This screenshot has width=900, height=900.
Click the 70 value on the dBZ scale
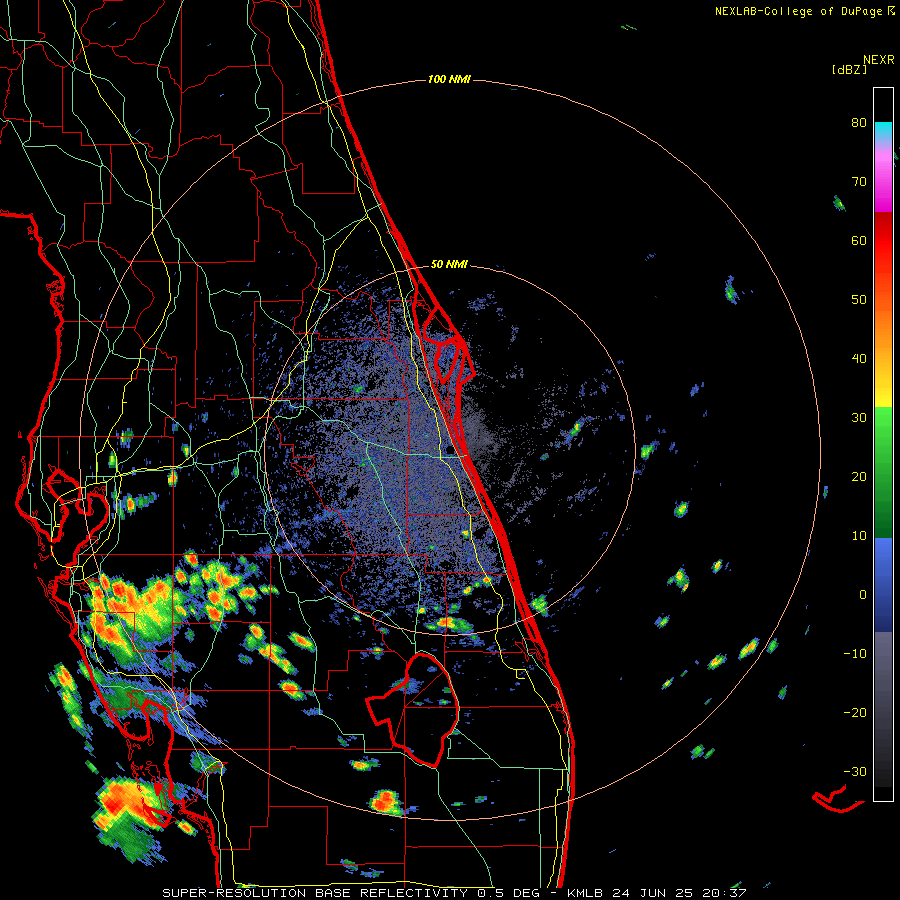pos(859,181)
